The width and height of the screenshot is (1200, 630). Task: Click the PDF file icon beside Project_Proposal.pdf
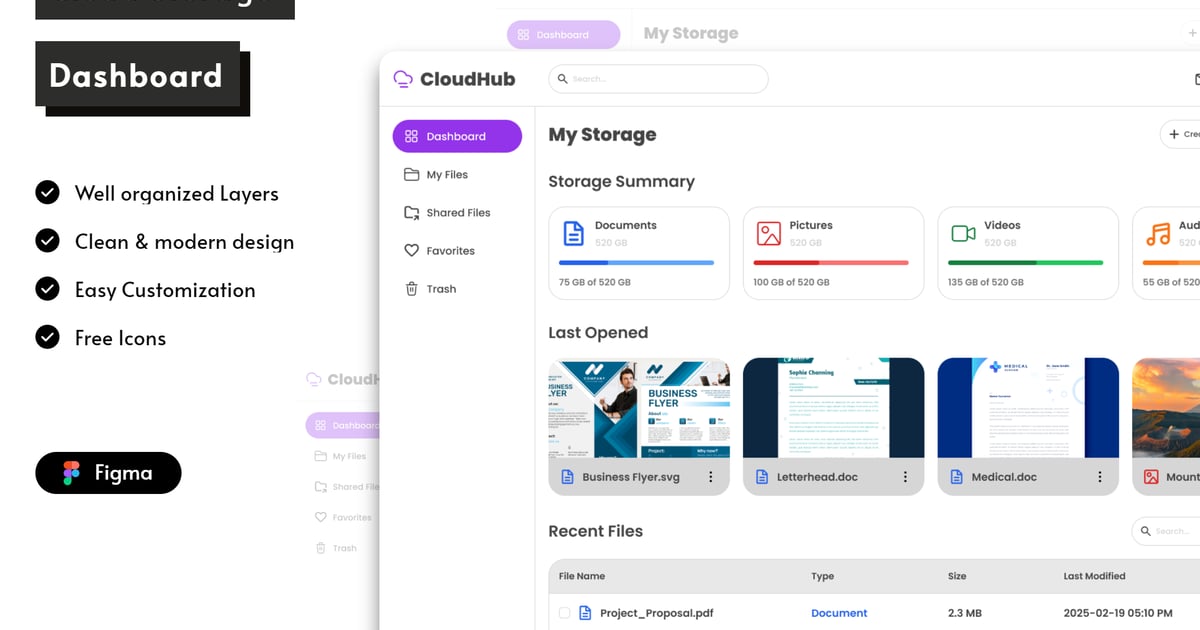584,613
